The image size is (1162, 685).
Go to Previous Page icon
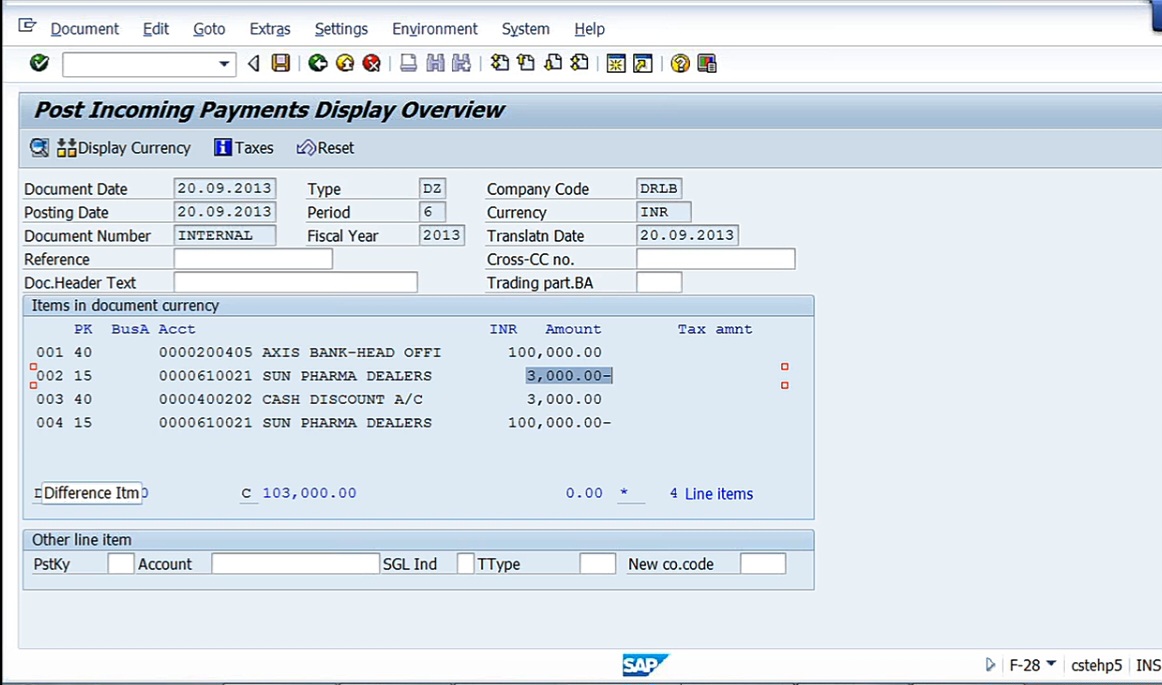pos(526,63)
